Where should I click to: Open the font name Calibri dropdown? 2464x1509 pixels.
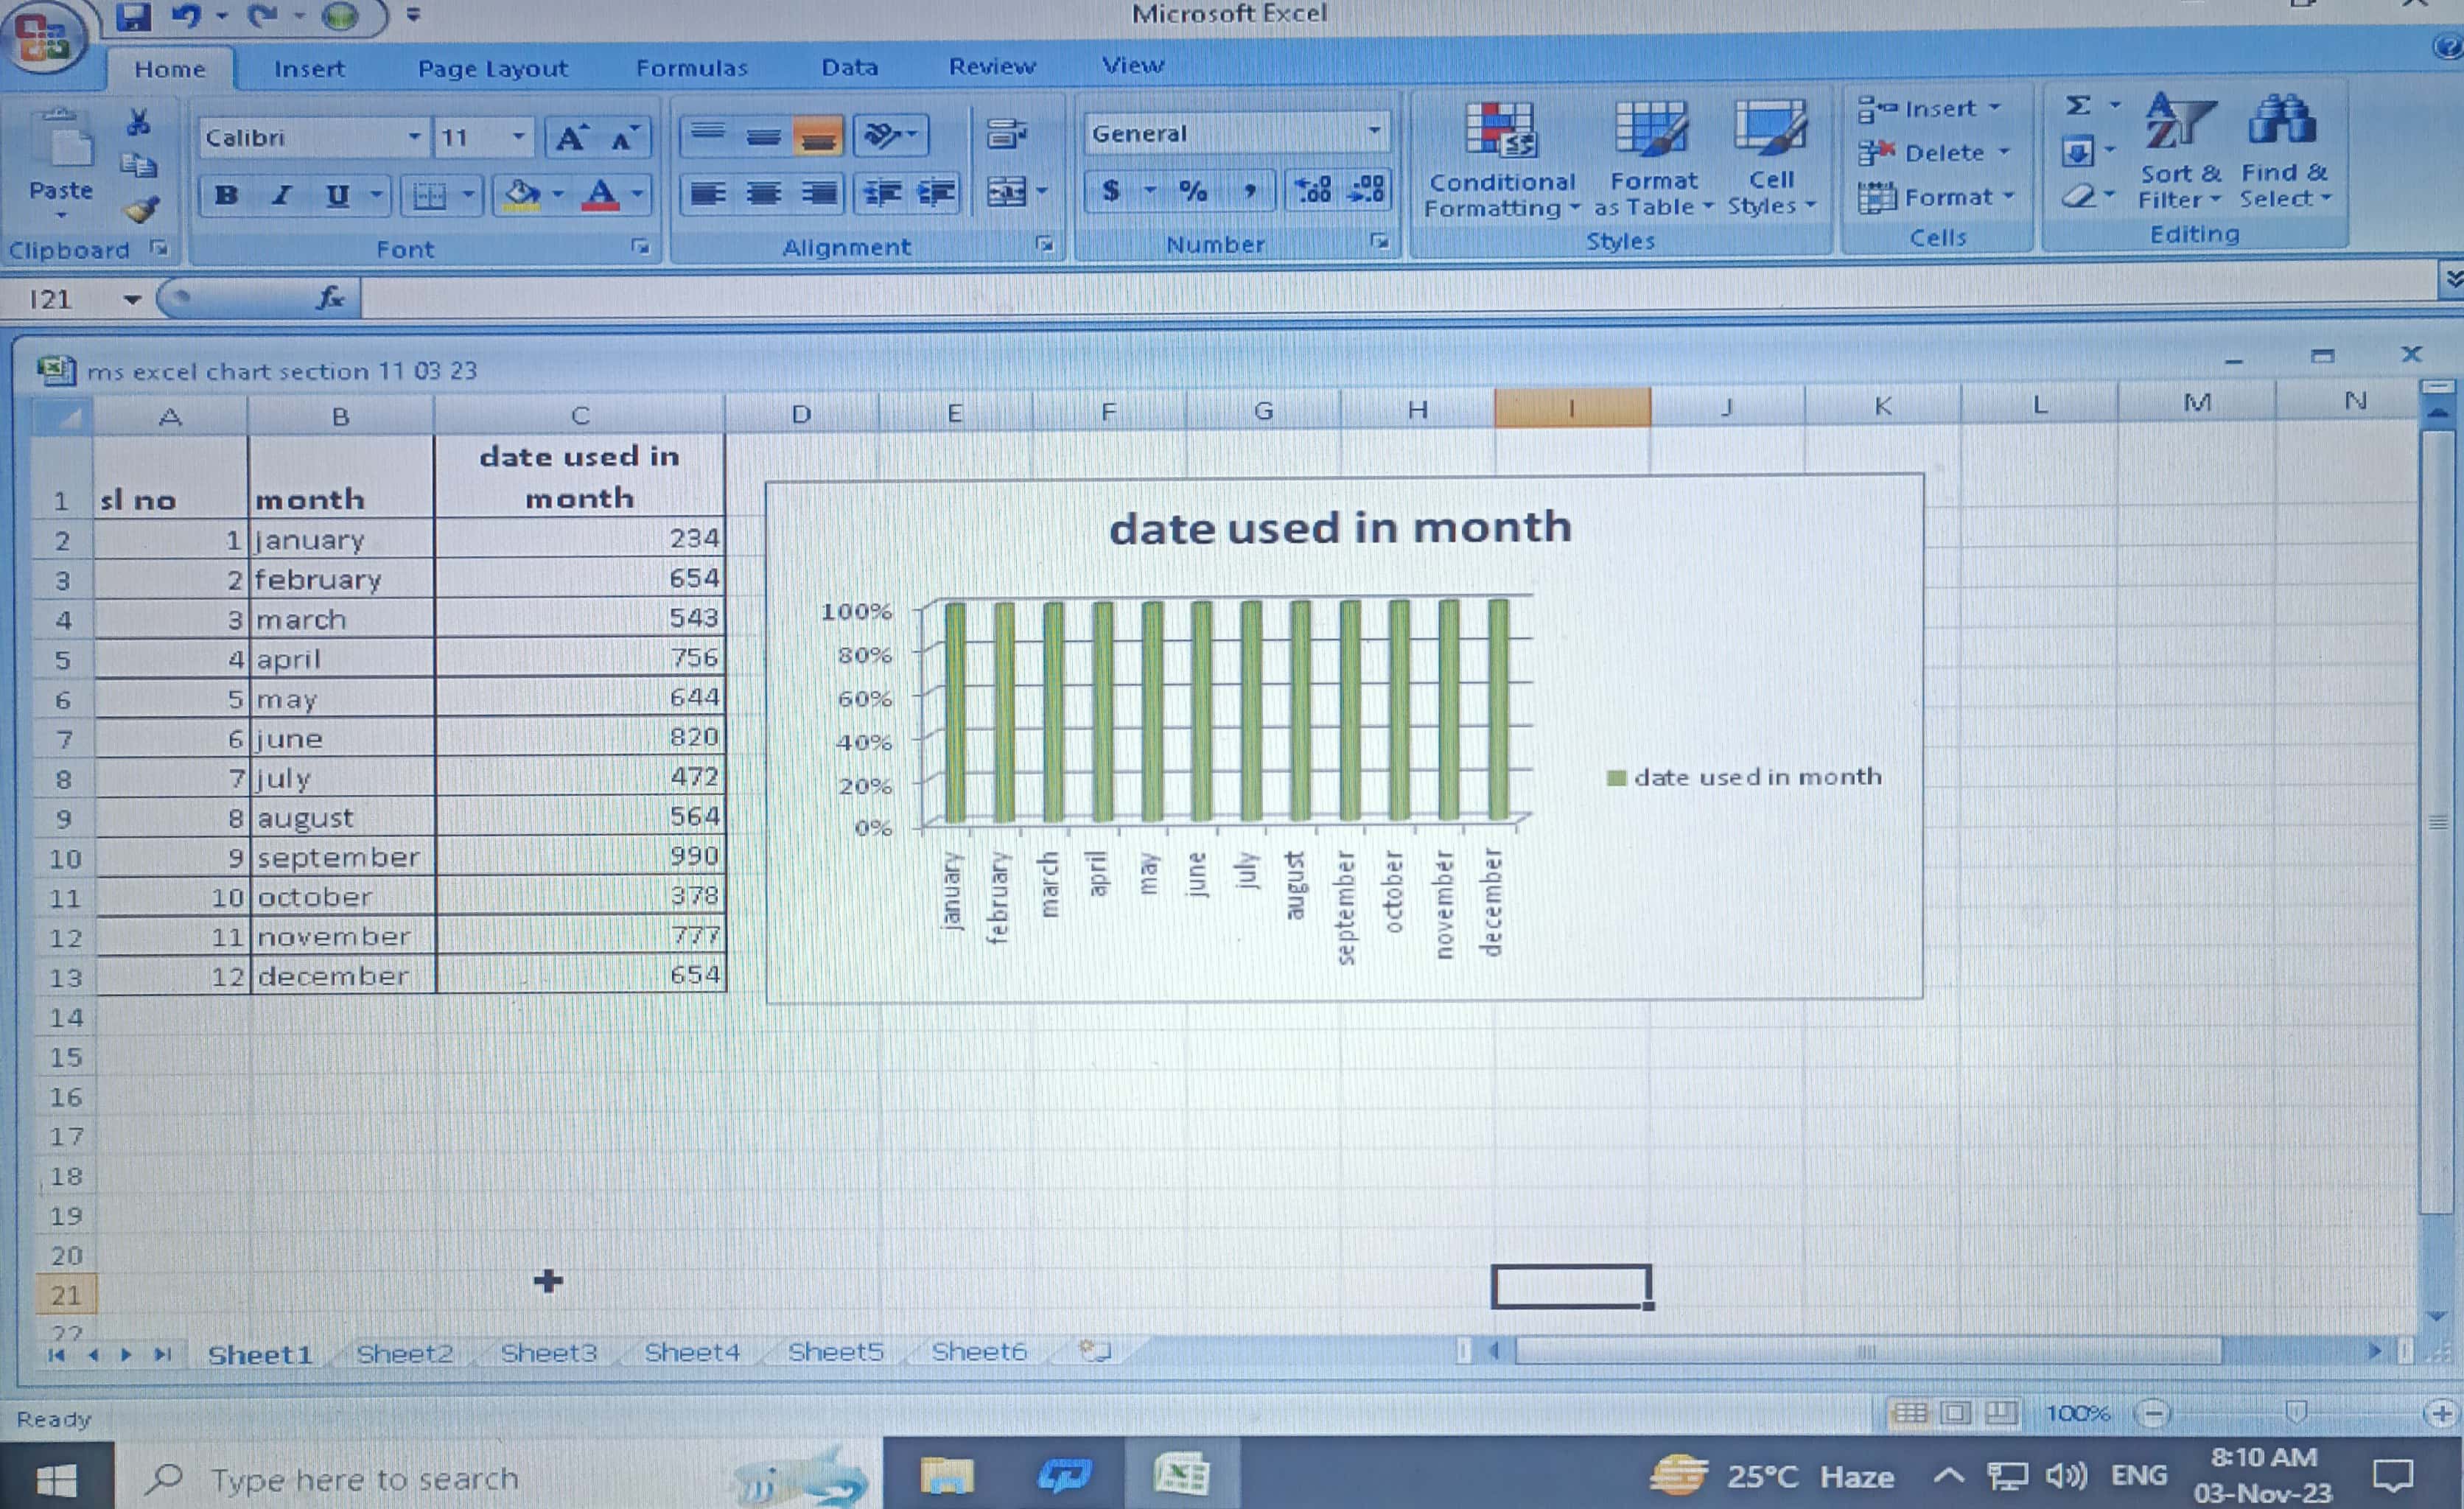click(x=414, y=137)
